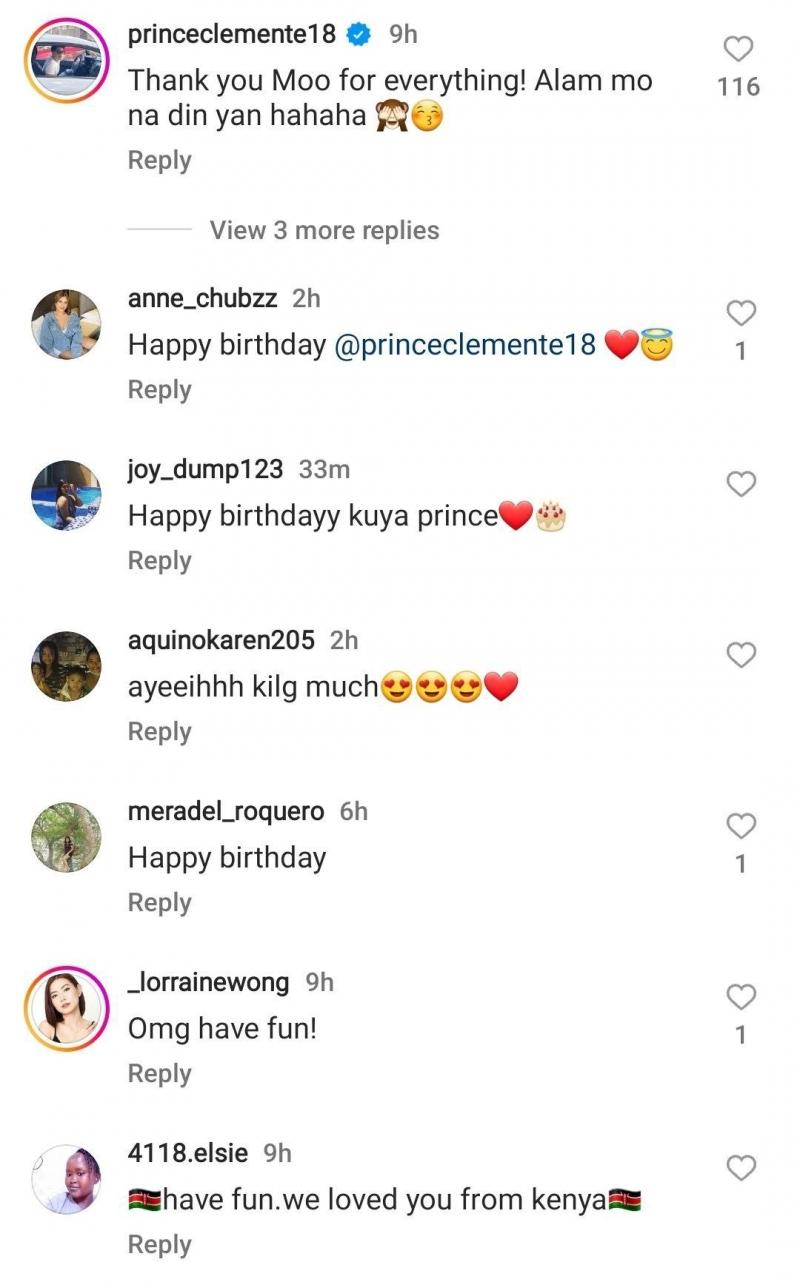The height and width of the screenshot is (1282, 800).
Task: Reply to joy_dump123's comment
Action: tap(159, 561)
